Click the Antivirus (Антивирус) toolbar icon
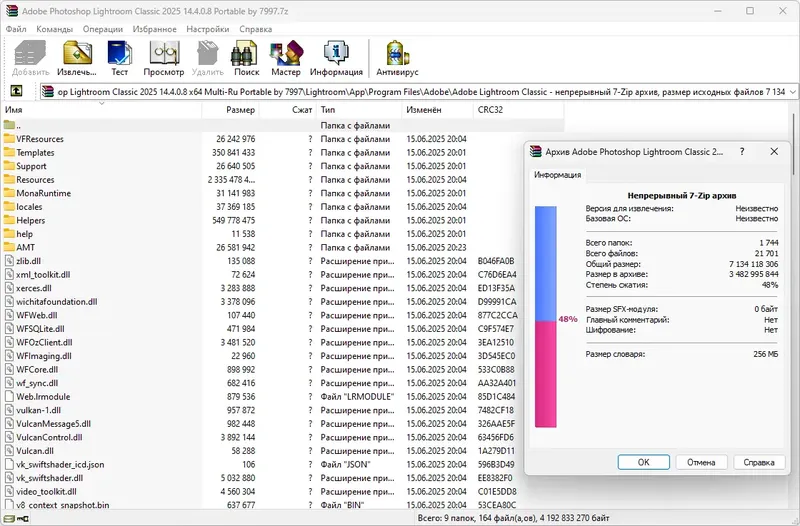 pos(397,53)
